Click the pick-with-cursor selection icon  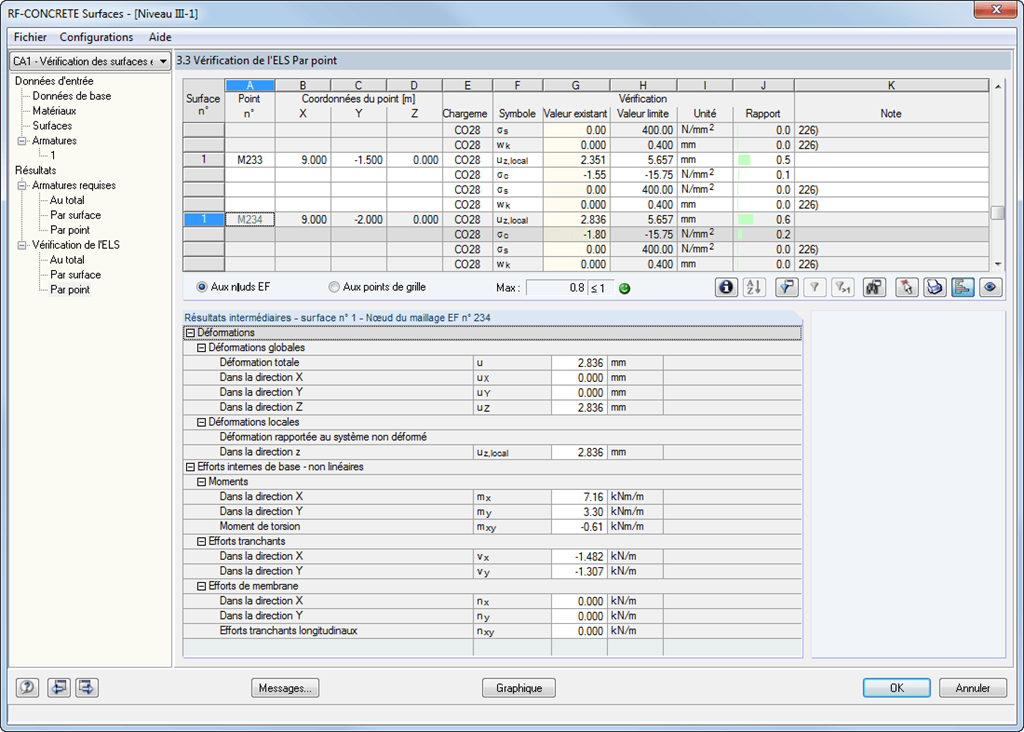pos(906,287)
